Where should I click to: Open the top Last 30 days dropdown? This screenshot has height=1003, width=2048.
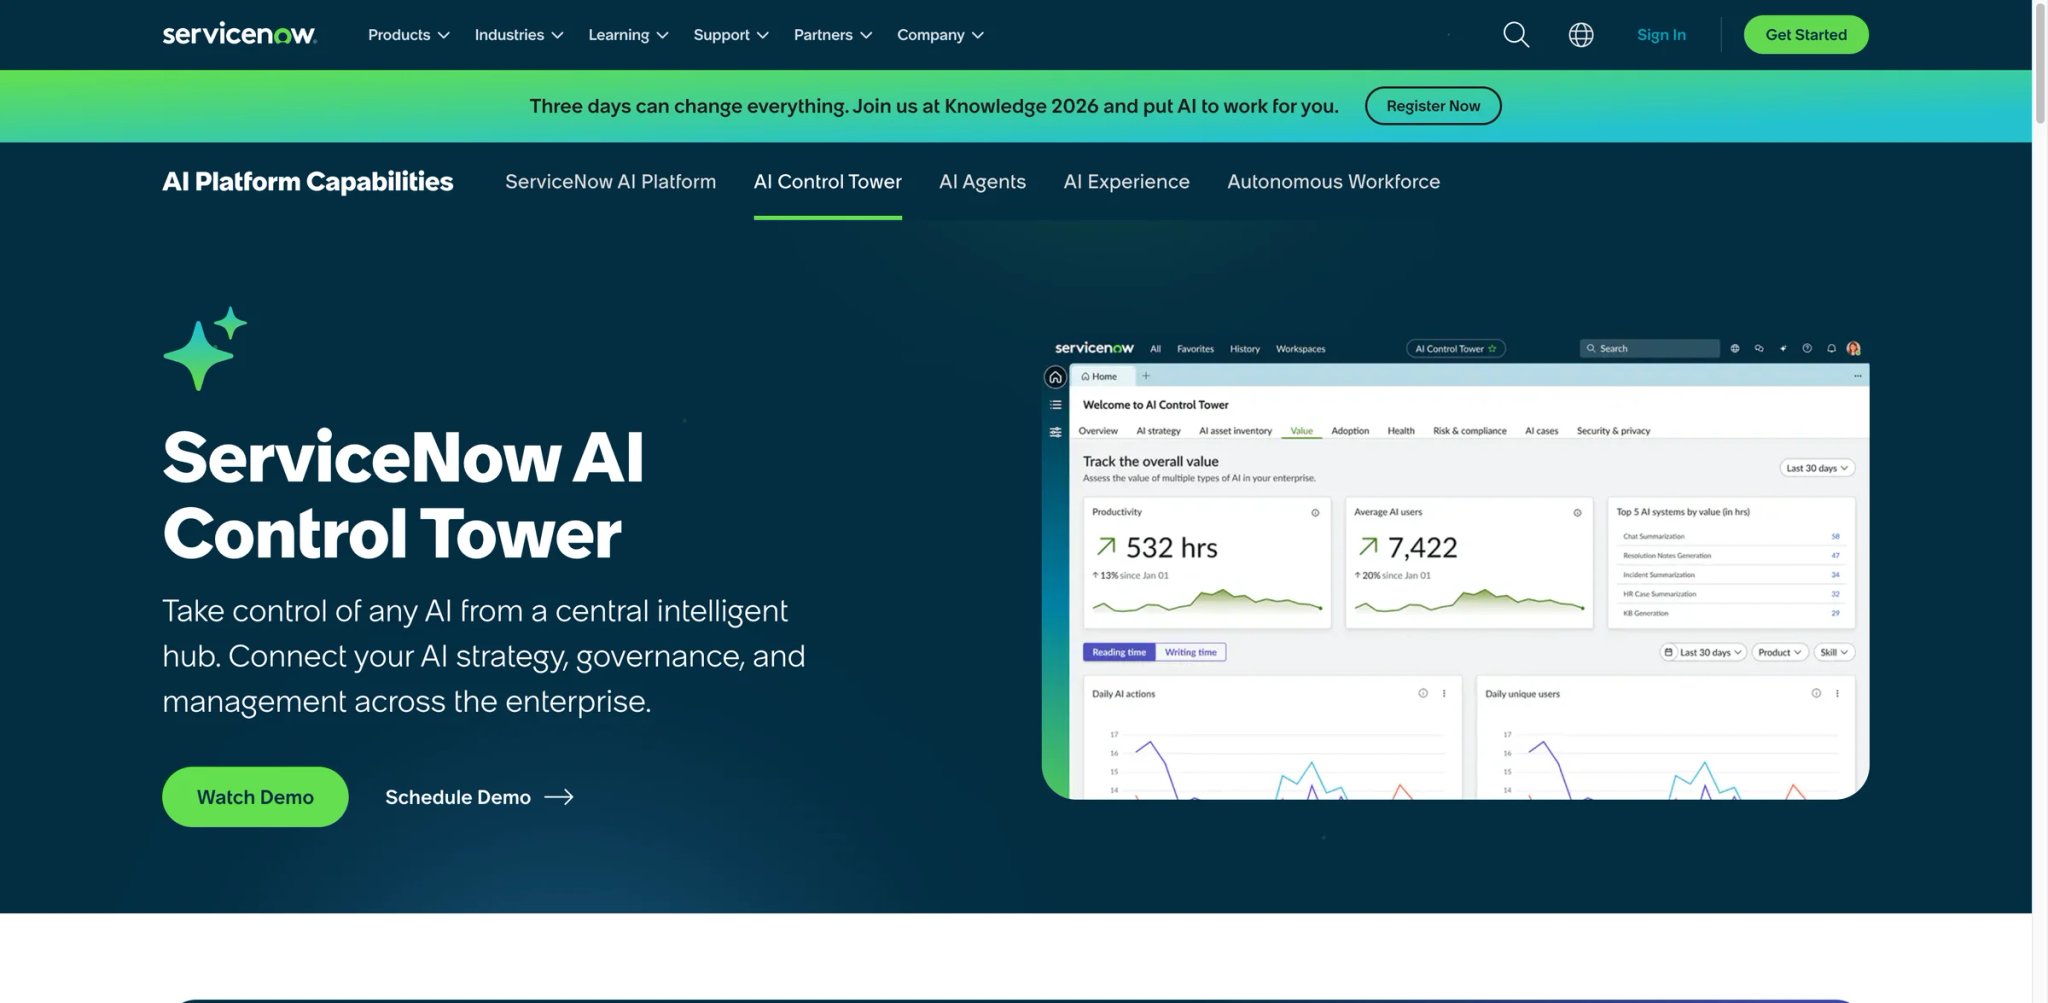1817,468
